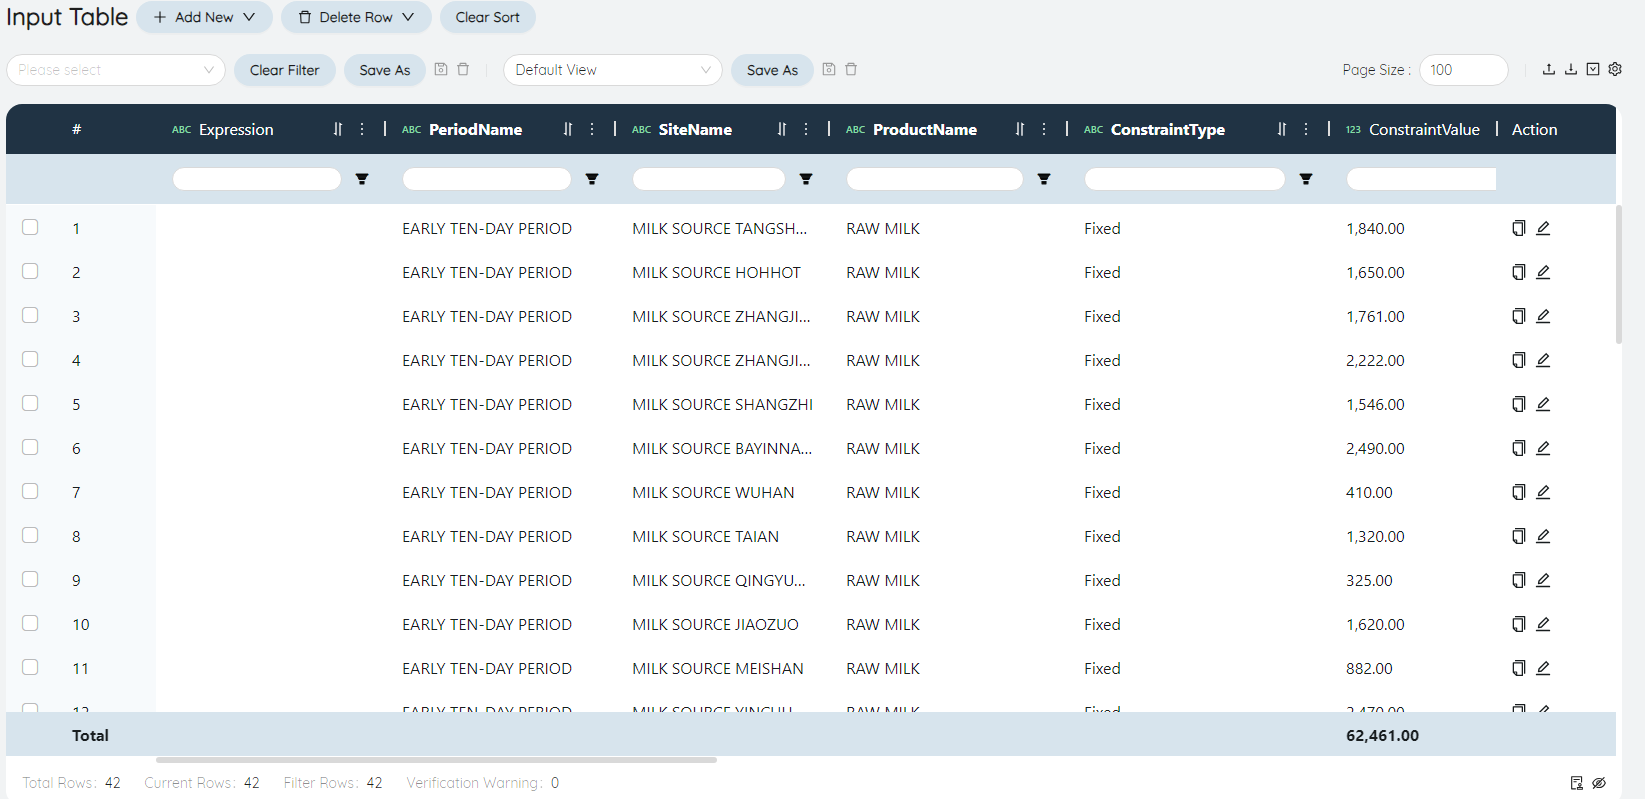Click the ConstraintValue filter text box

[1421, 179]
